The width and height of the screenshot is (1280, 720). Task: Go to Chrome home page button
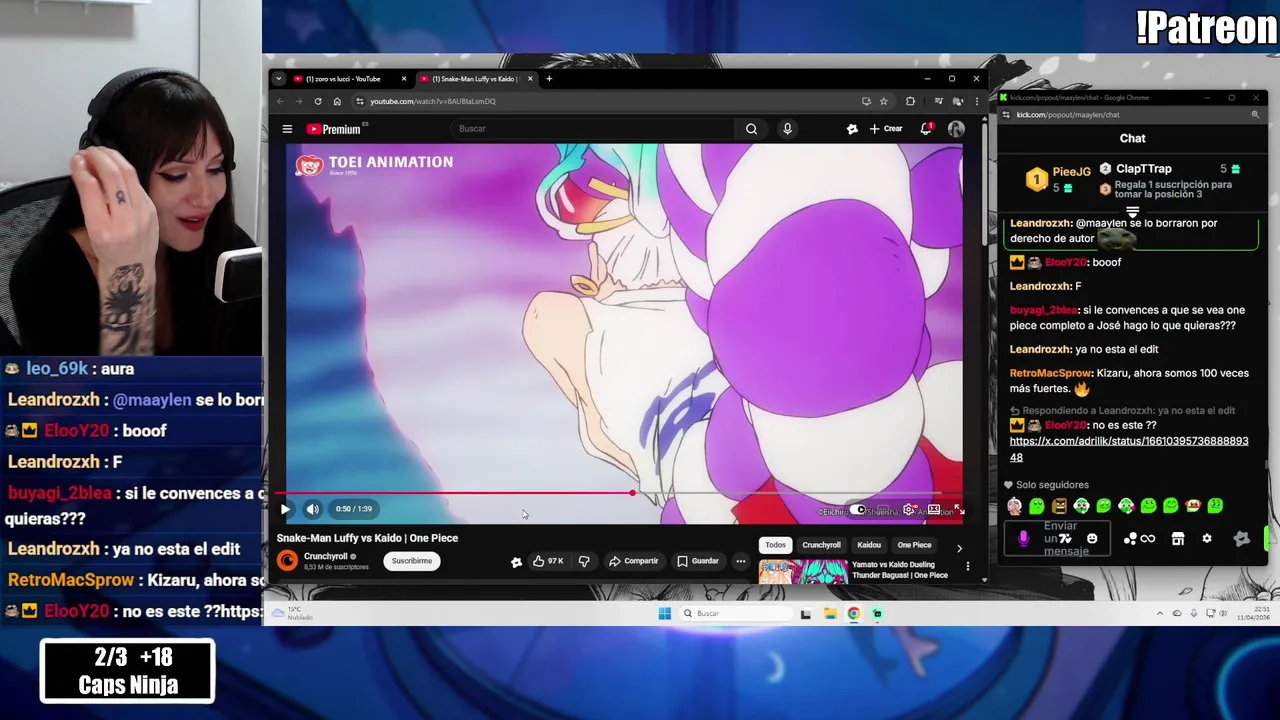point(337,101)
